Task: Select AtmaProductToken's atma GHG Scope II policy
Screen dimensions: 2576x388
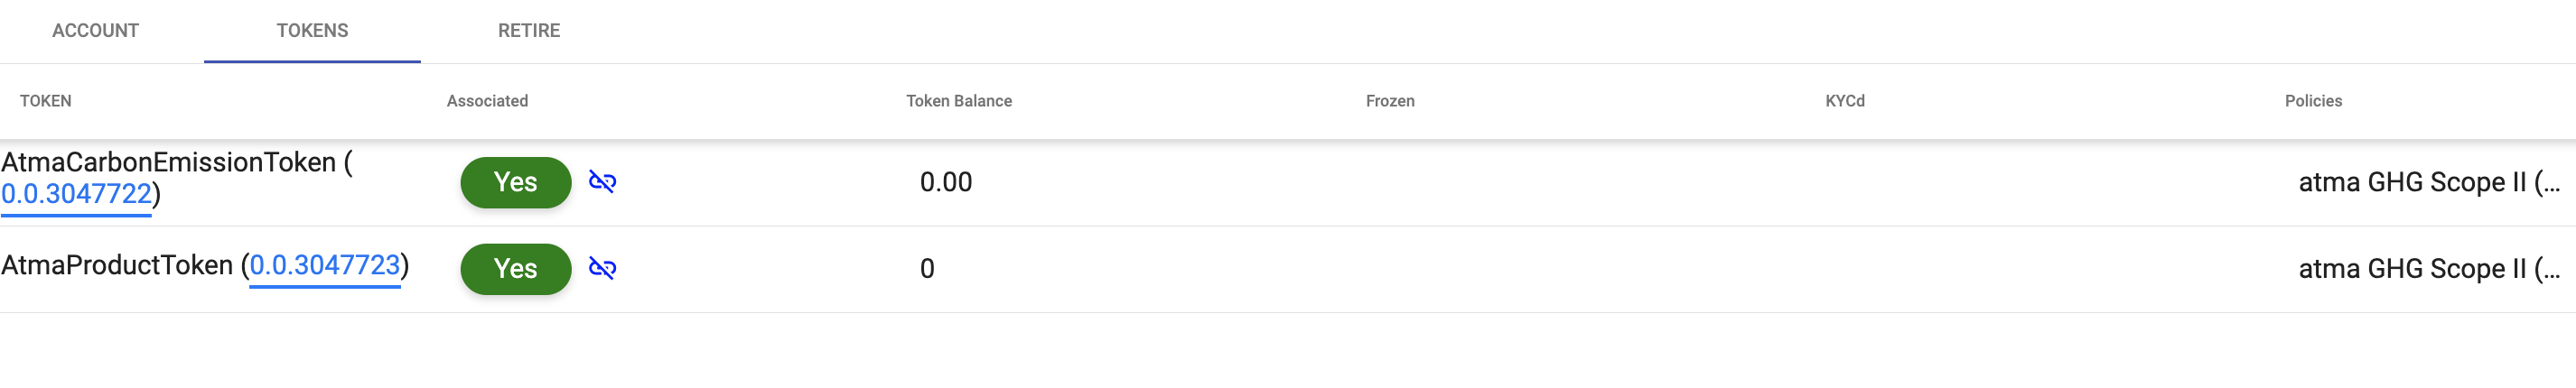Action: (x=2428, y=269)
